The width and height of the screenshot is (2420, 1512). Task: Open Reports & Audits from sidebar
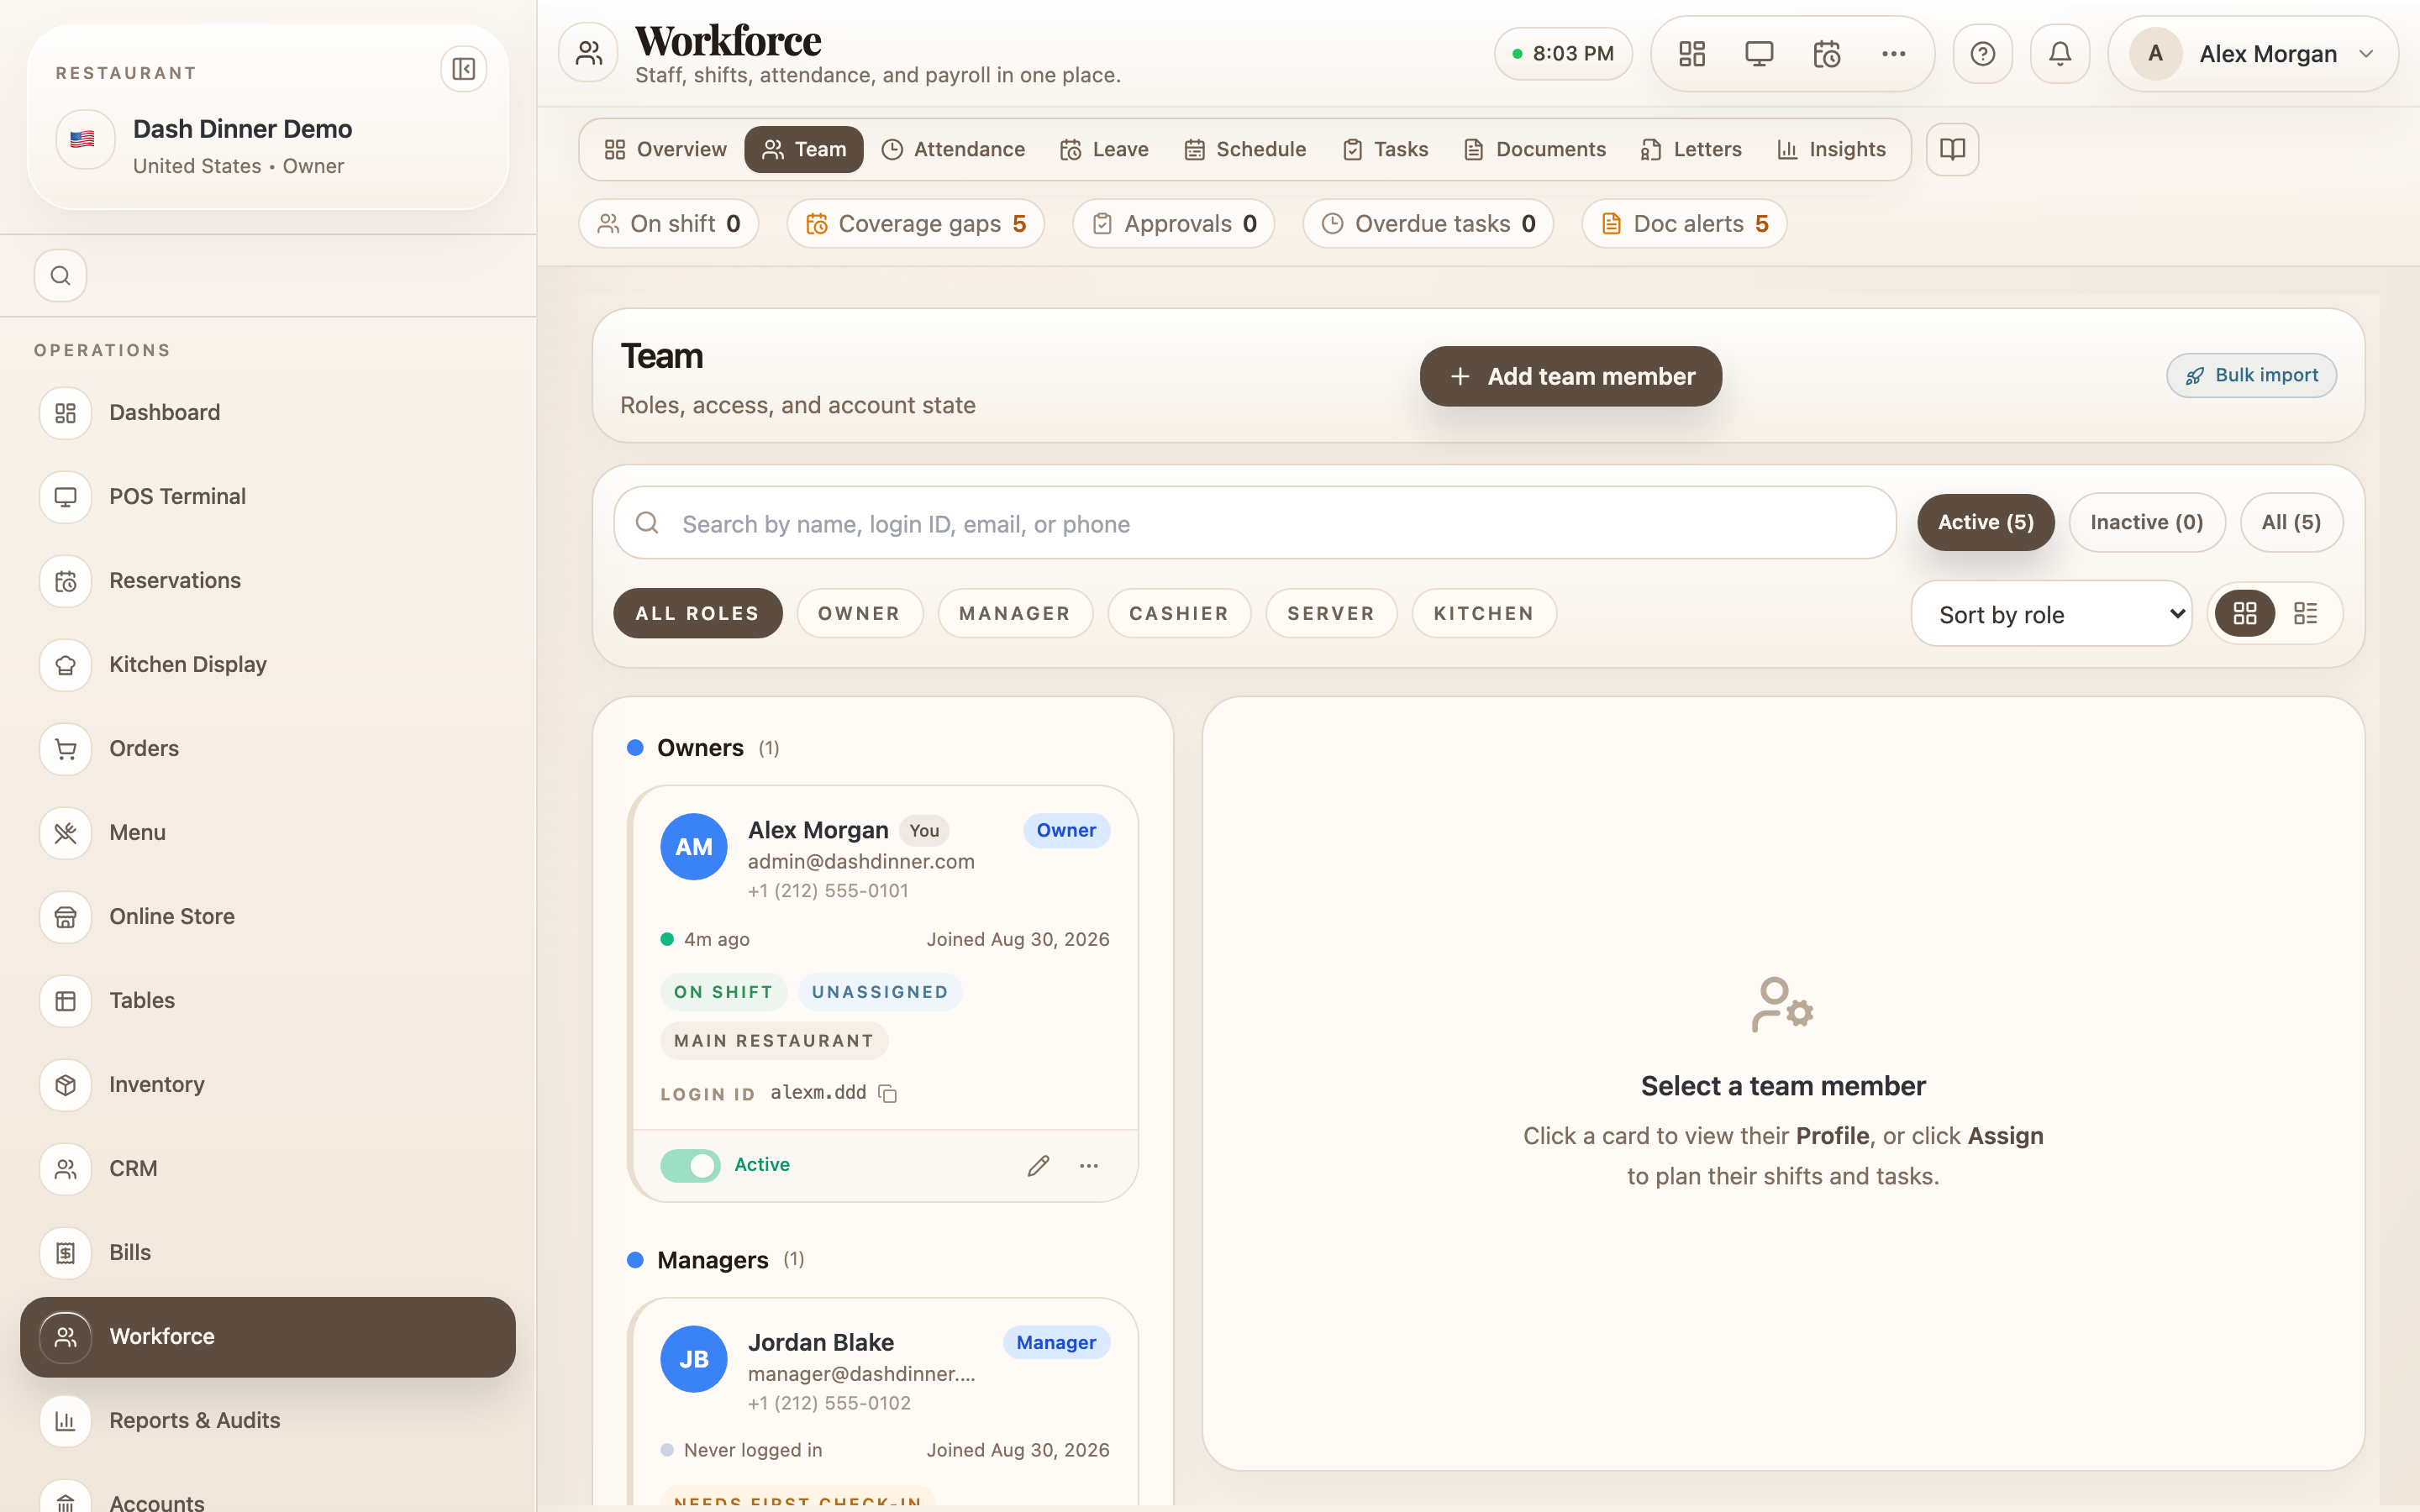pos(268,1421)
